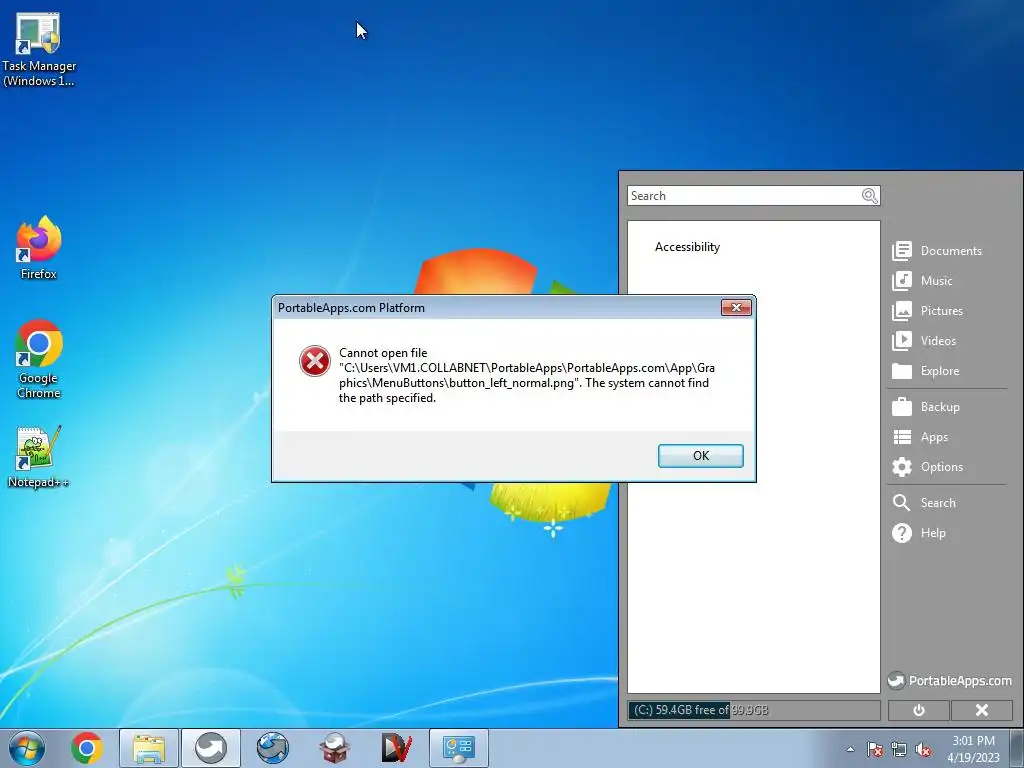Click the Music note icon
Image resolution: width=1024 pixels, height=768 pixels.
tap(902, 281)
